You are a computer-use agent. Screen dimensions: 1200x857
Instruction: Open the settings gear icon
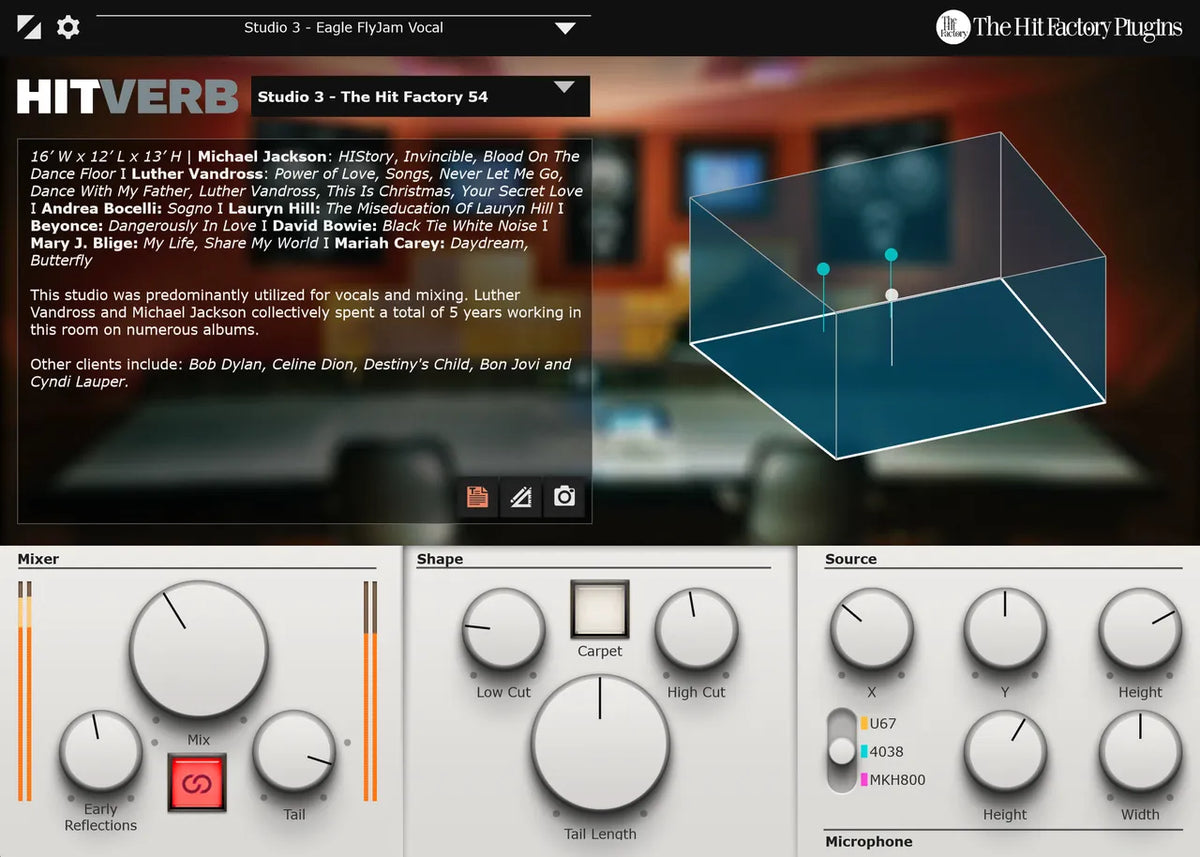point(66,27)
